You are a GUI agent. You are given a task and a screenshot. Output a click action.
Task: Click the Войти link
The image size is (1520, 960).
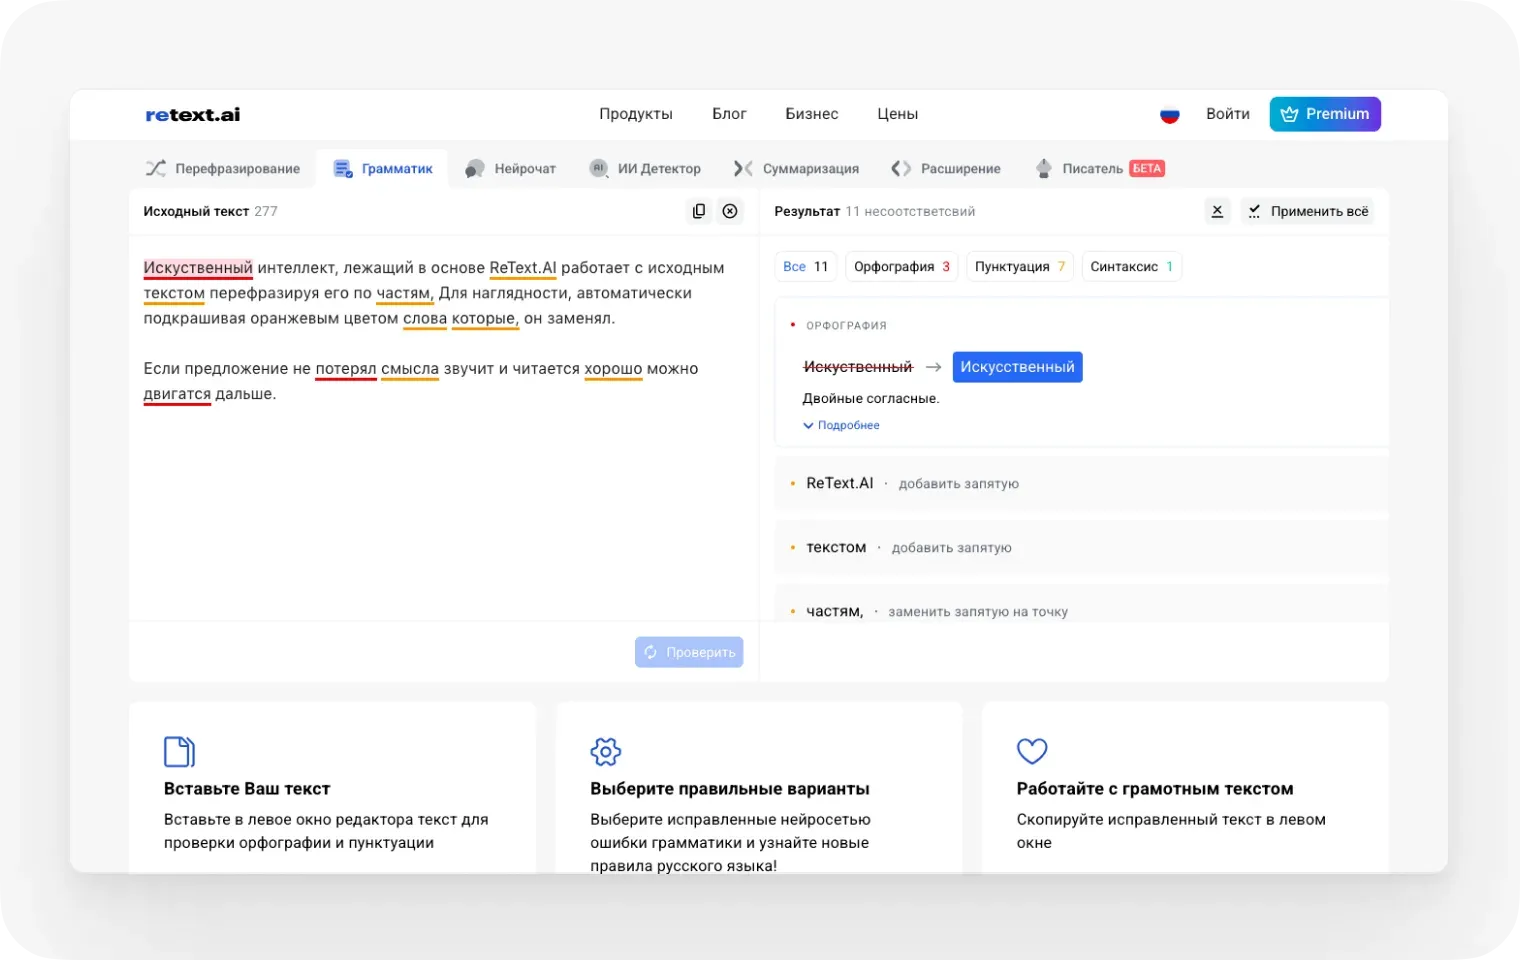click(1228, 114)
